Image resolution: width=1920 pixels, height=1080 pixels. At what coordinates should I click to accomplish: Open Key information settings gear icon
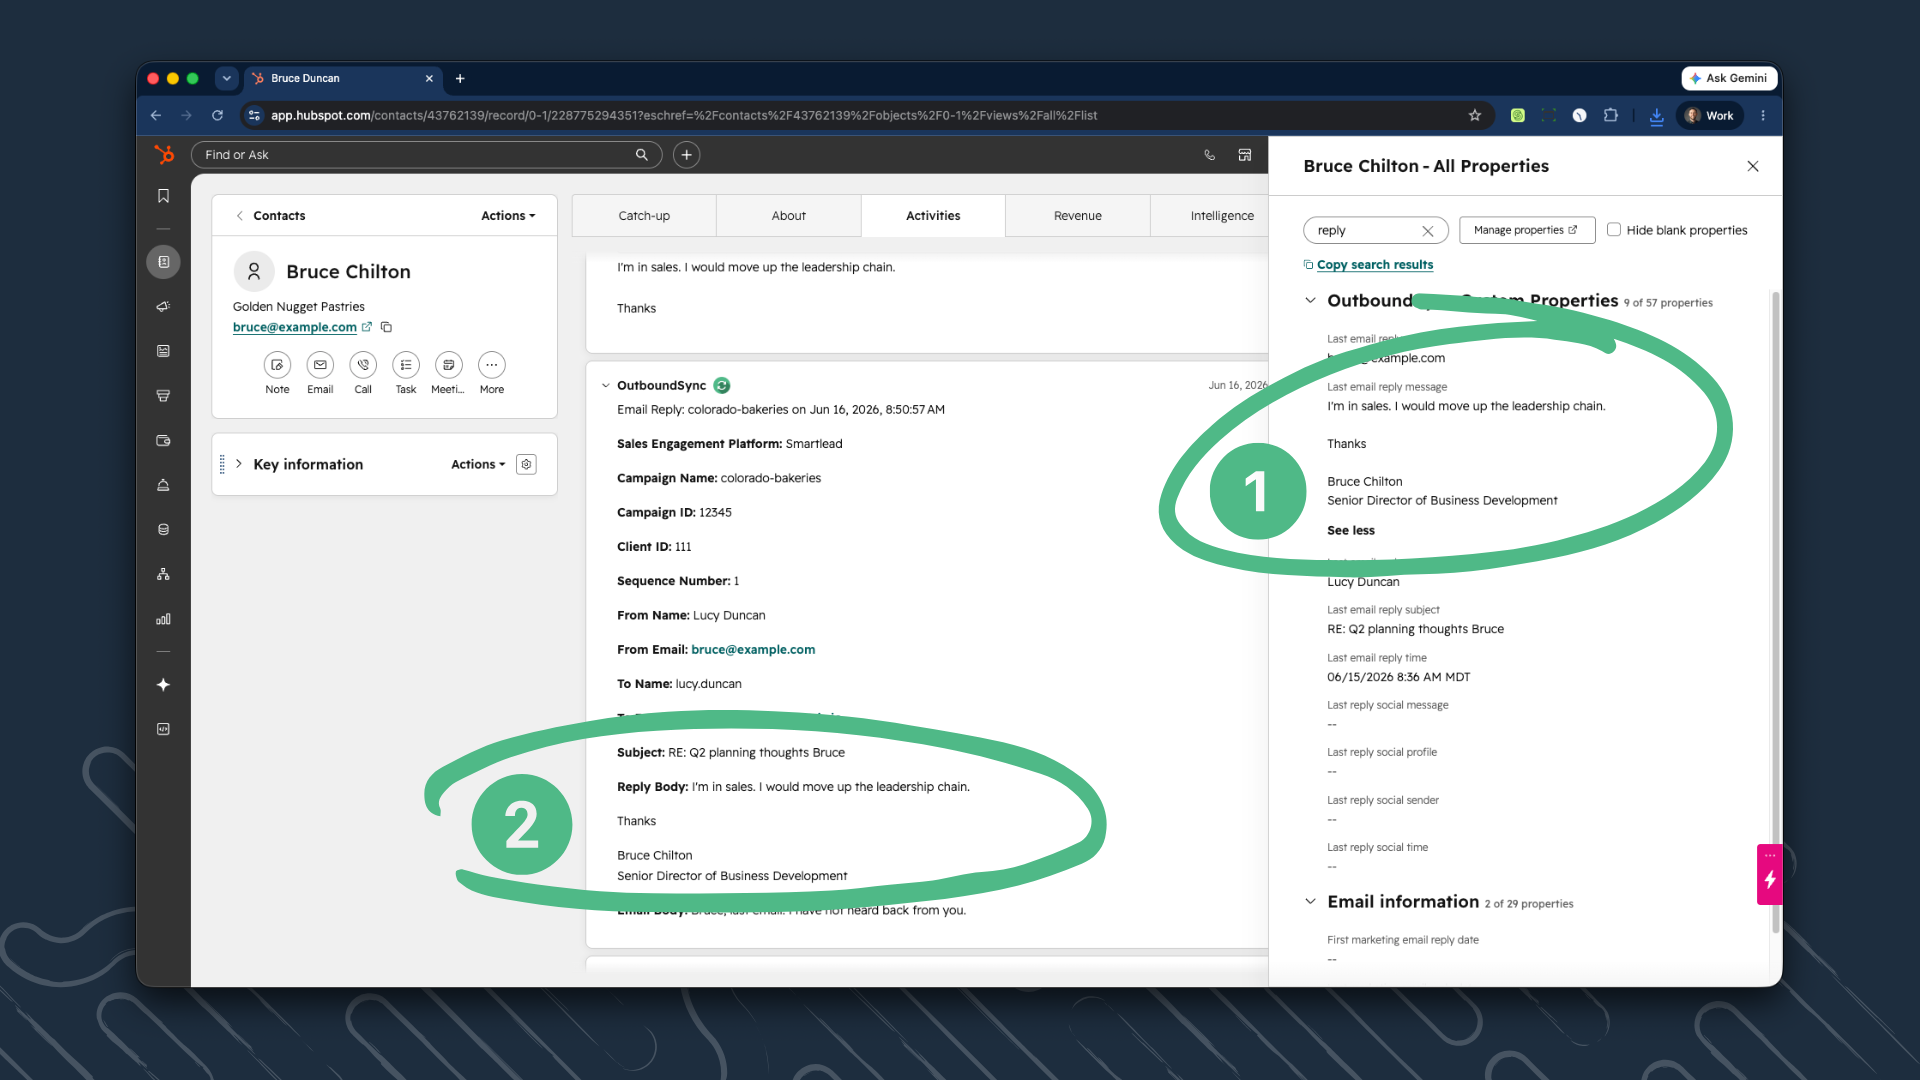527,464
